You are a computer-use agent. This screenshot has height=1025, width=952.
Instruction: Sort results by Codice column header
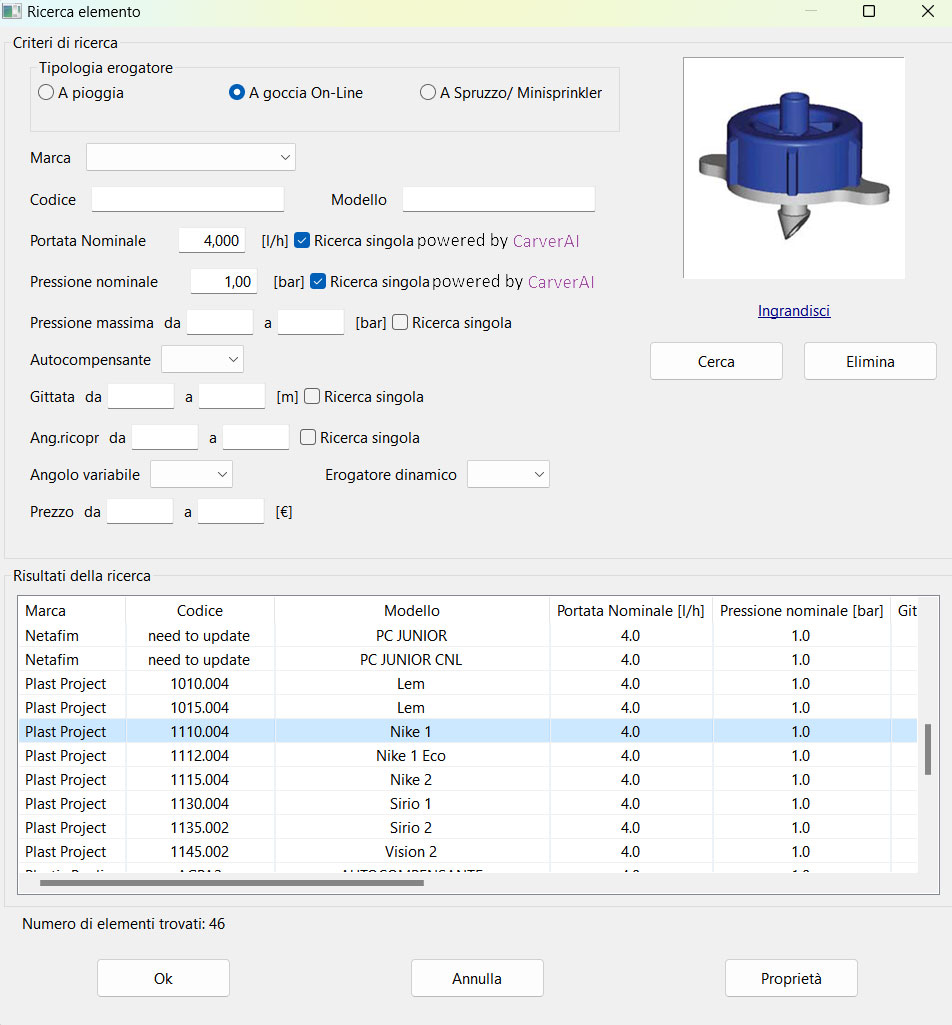point(200,611)
